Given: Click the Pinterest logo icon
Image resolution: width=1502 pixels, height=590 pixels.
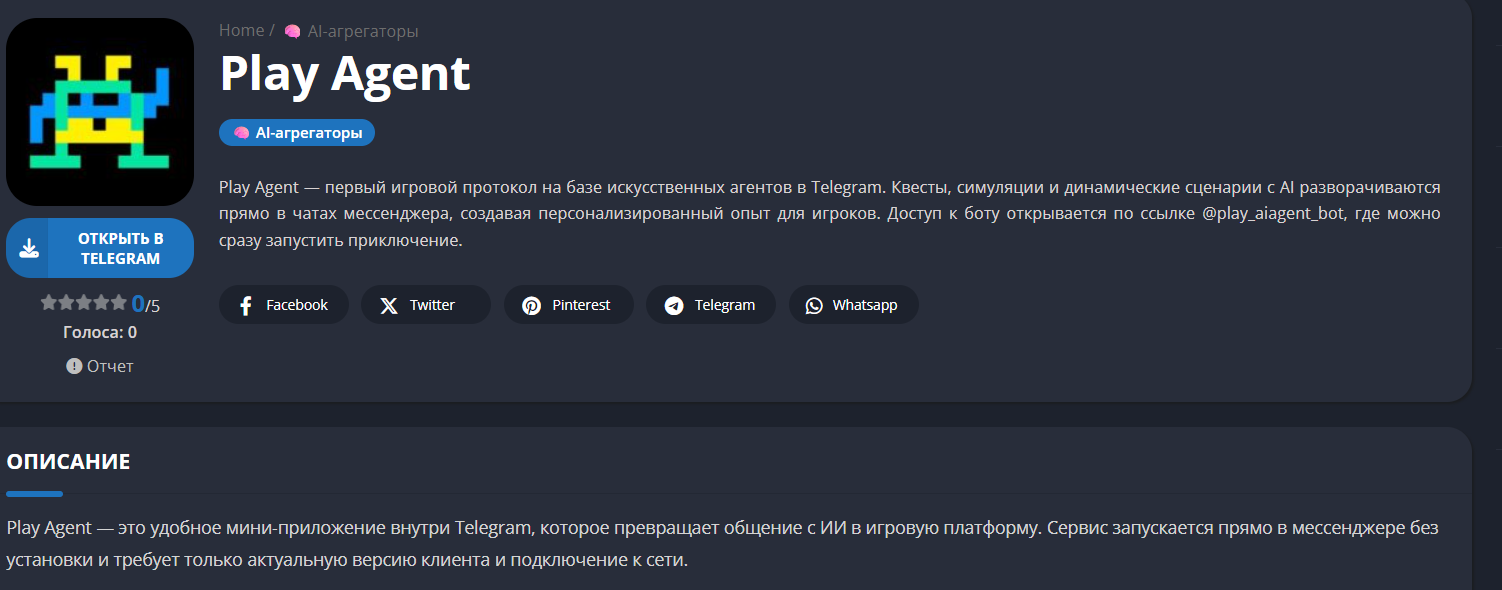Looking at the screenshot, I should pos(532,306).
